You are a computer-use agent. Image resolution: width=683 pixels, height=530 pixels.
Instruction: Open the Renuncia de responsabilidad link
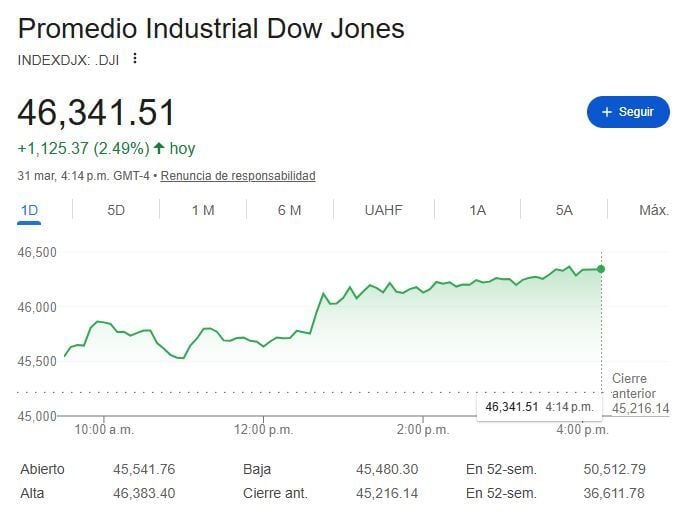pyautogui.click(x=238, y=176)
